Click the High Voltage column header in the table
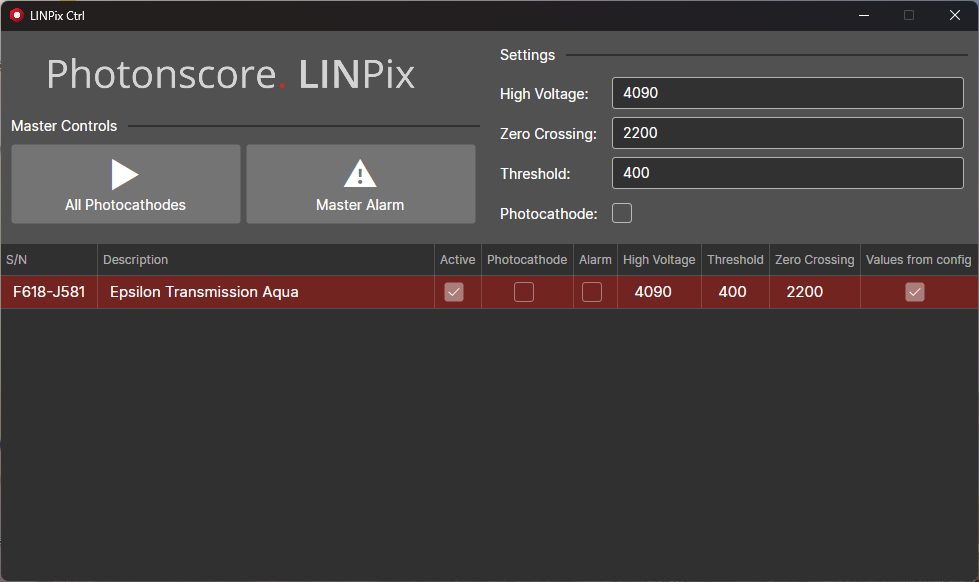Image resolution: width=979 pixels, height=582 pixels. click(659, 260)
